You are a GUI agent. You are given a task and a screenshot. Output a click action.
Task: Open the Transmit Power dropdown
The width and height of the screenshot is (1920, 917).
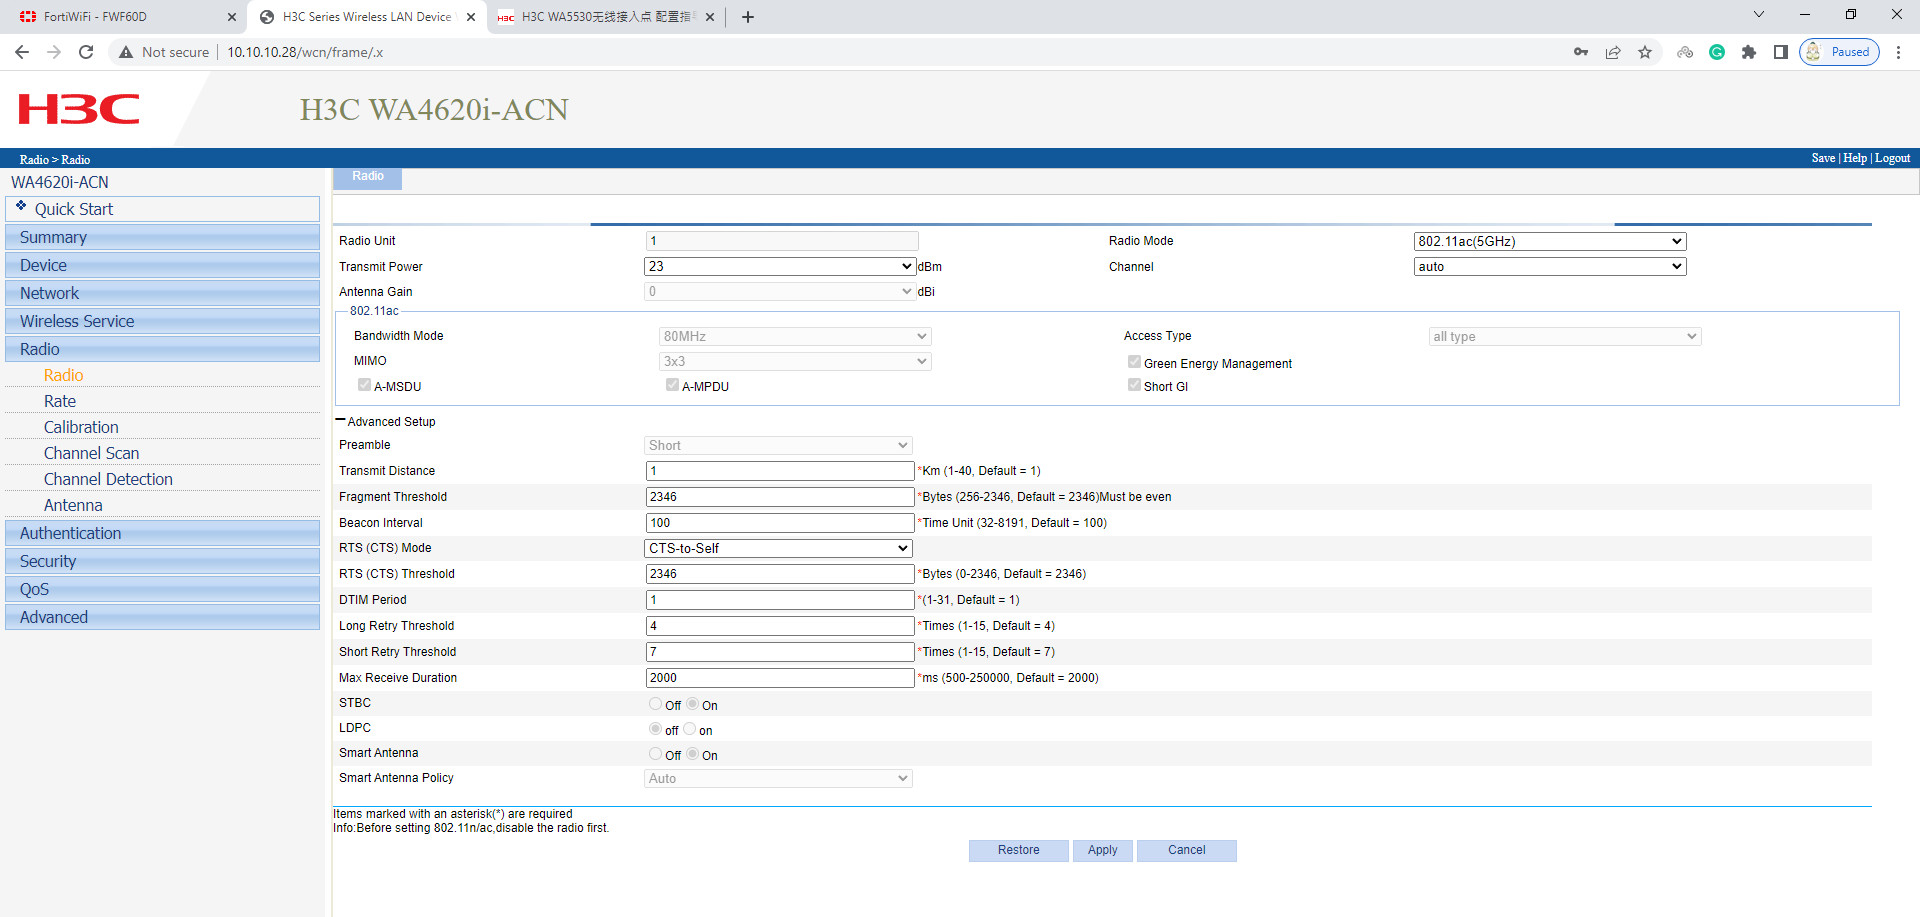(779, 267)
